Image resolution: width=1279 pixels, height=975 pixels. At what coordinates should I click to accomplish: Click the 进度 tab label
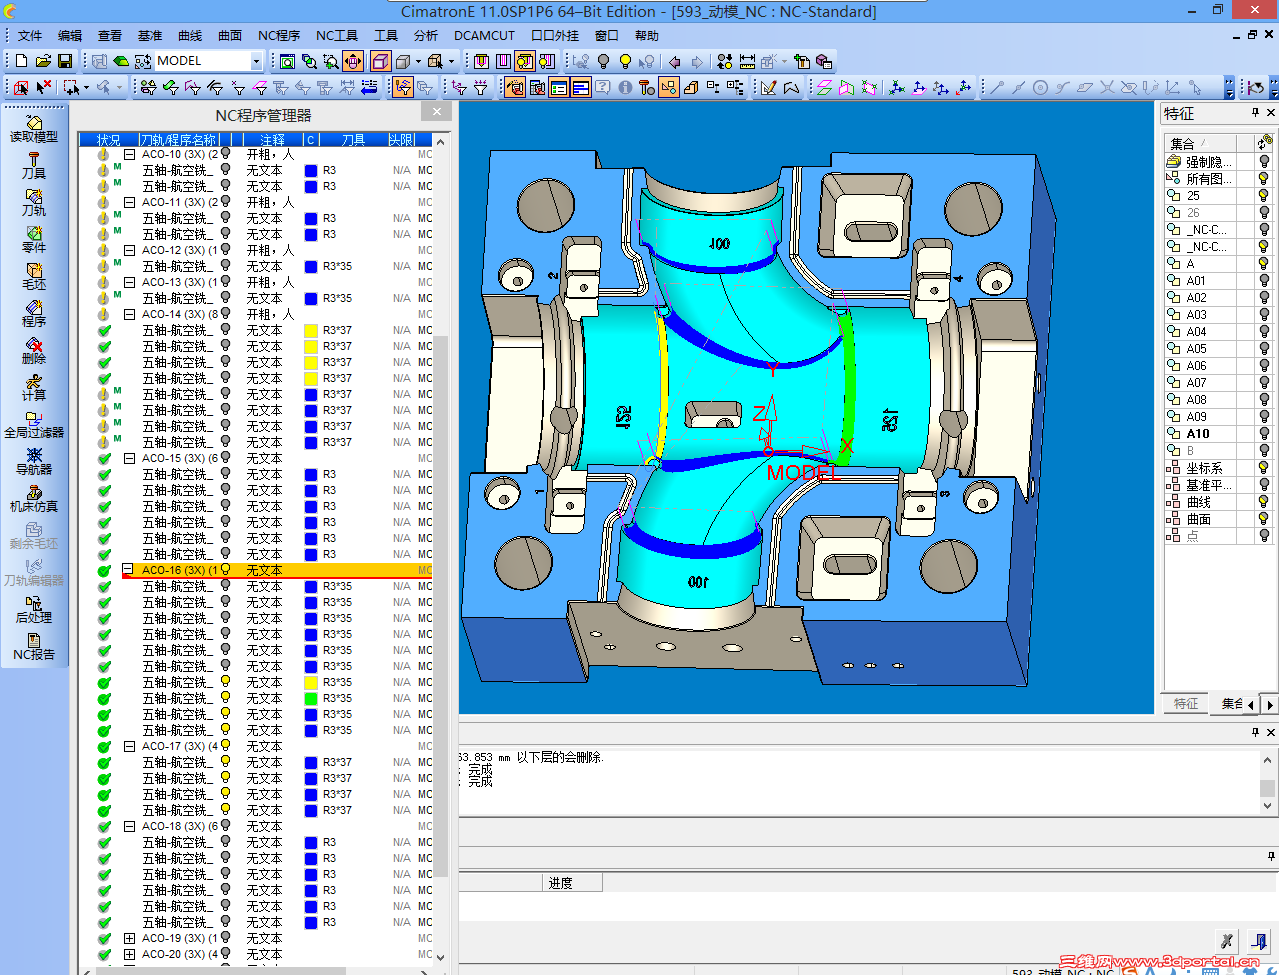(561, 883)
